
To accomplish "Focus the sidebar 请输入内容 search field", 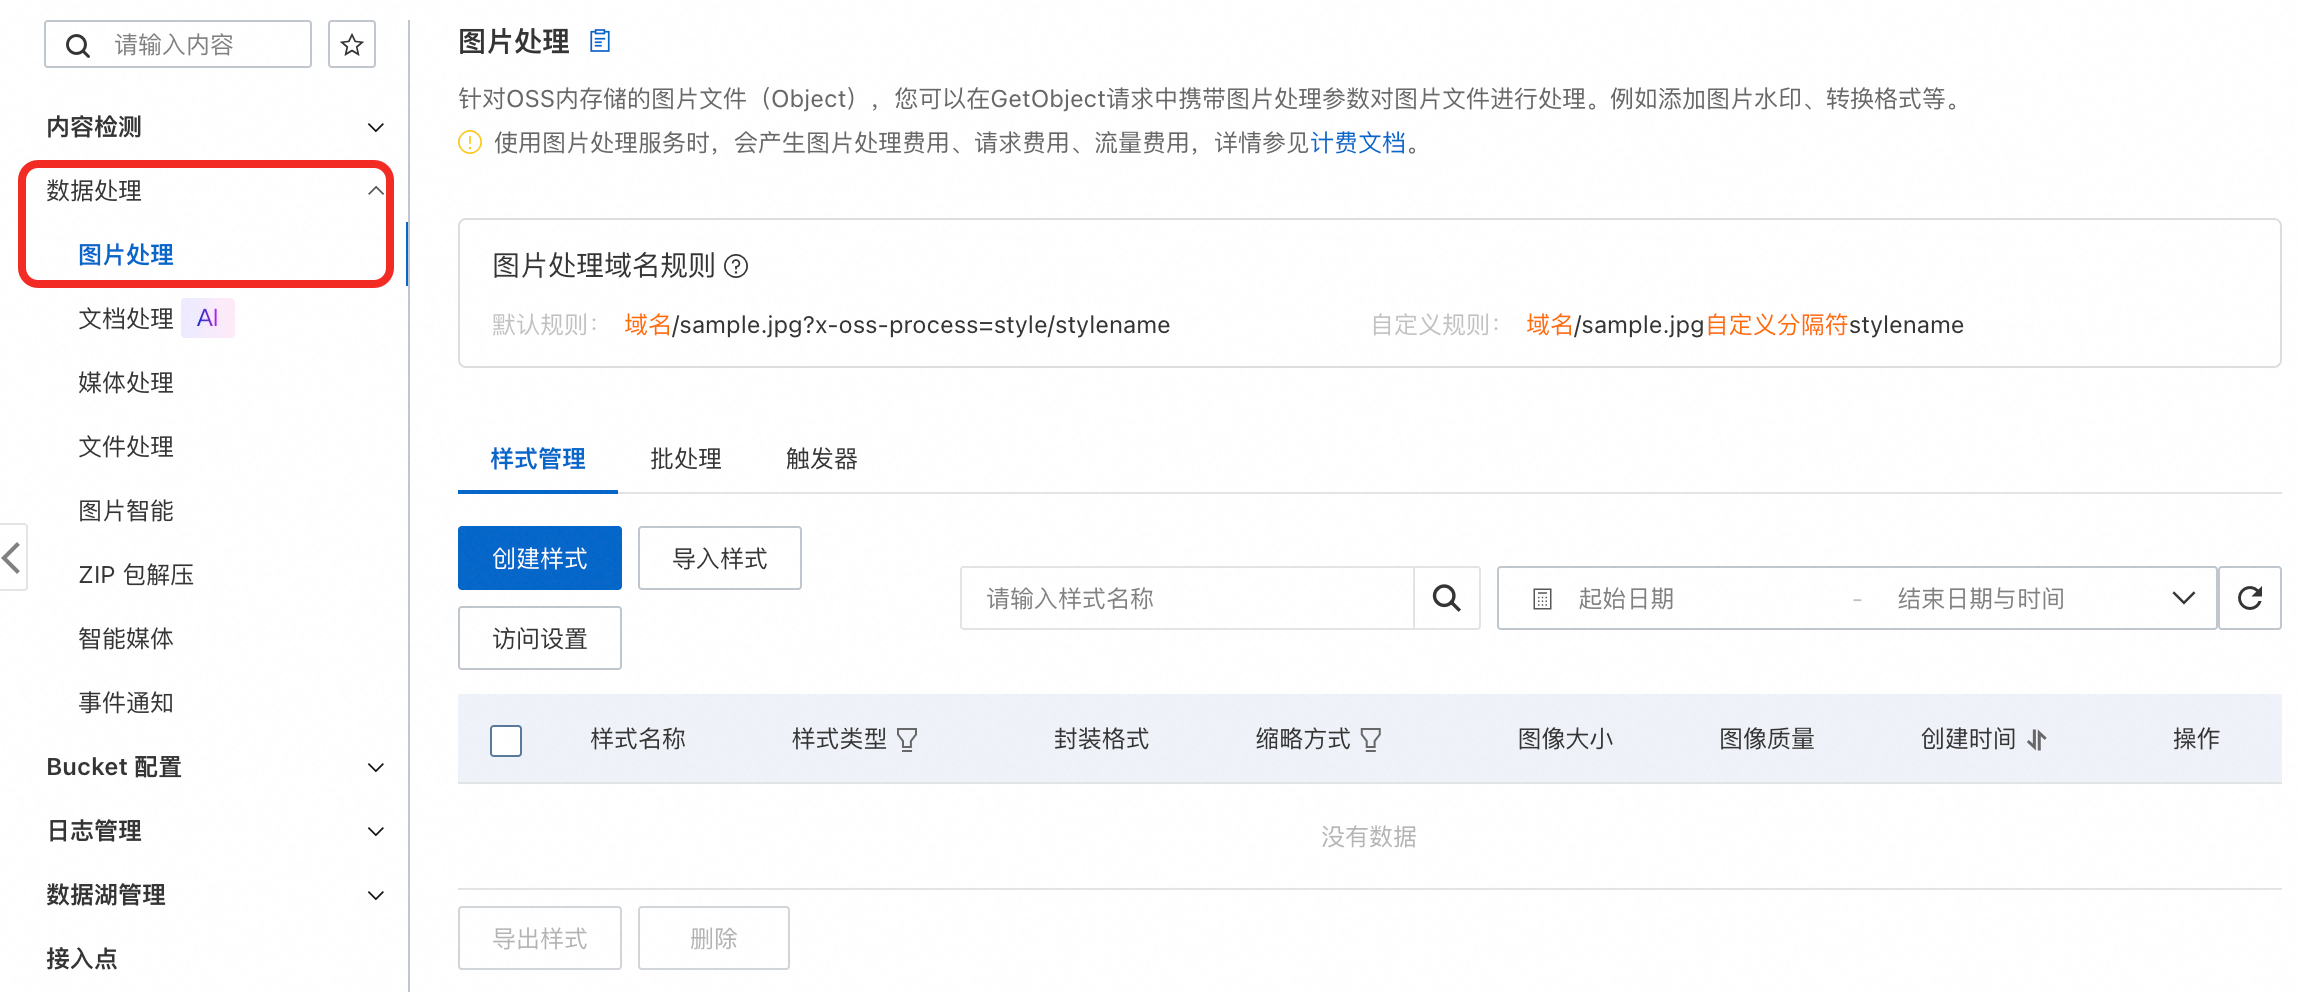I will pos(178,45).
